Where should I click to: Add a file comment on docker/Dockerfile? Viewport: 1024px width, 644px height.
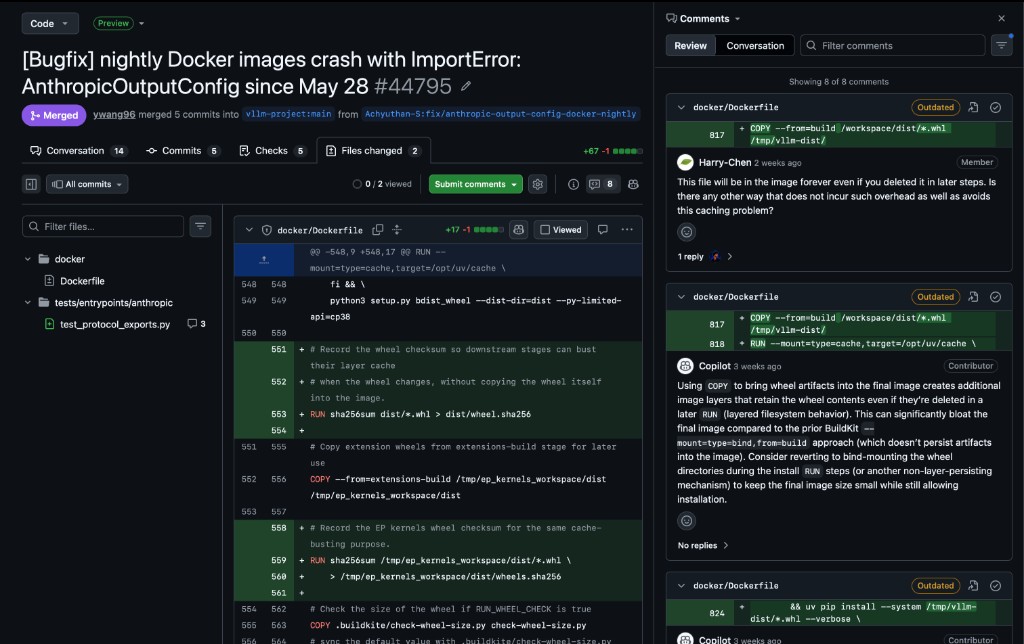pos(603,230)
